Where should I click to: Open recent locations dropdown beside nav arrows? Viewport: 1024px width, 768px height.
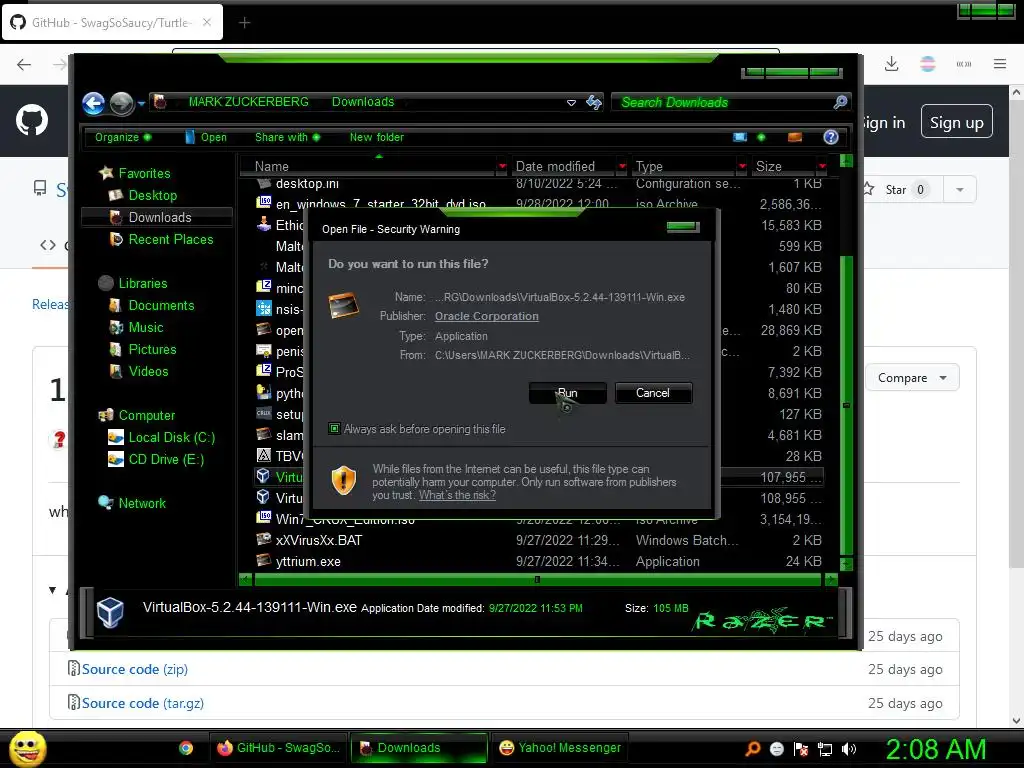click(x=141, y=103)
